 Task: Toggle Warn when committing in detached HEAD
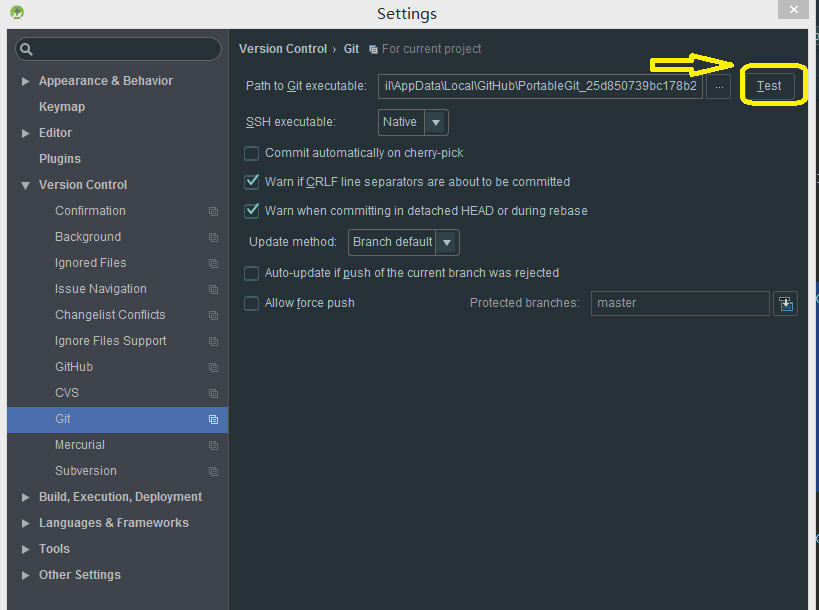(x=251, y=210)
